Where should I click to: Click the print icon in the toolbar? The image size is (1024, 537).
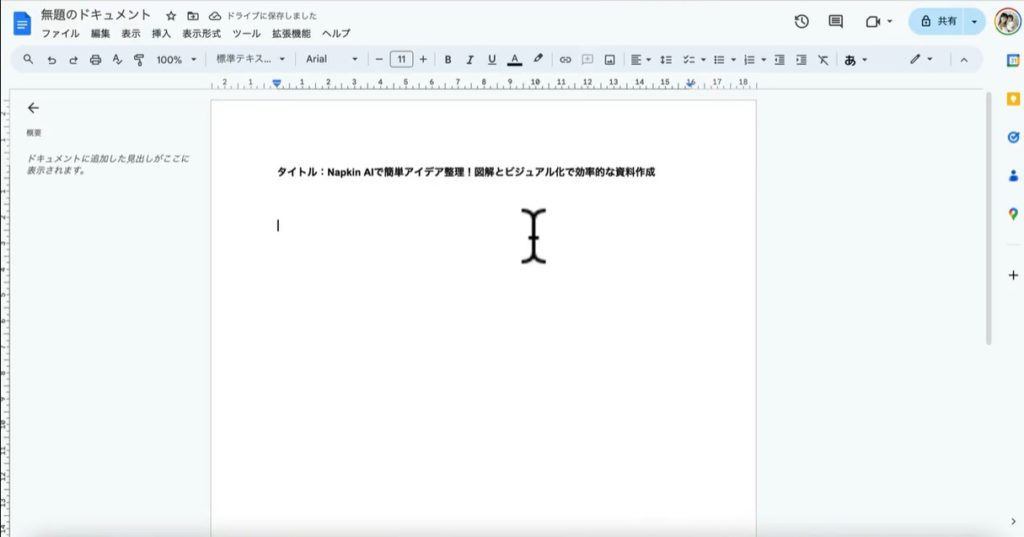tap(96, 60)
